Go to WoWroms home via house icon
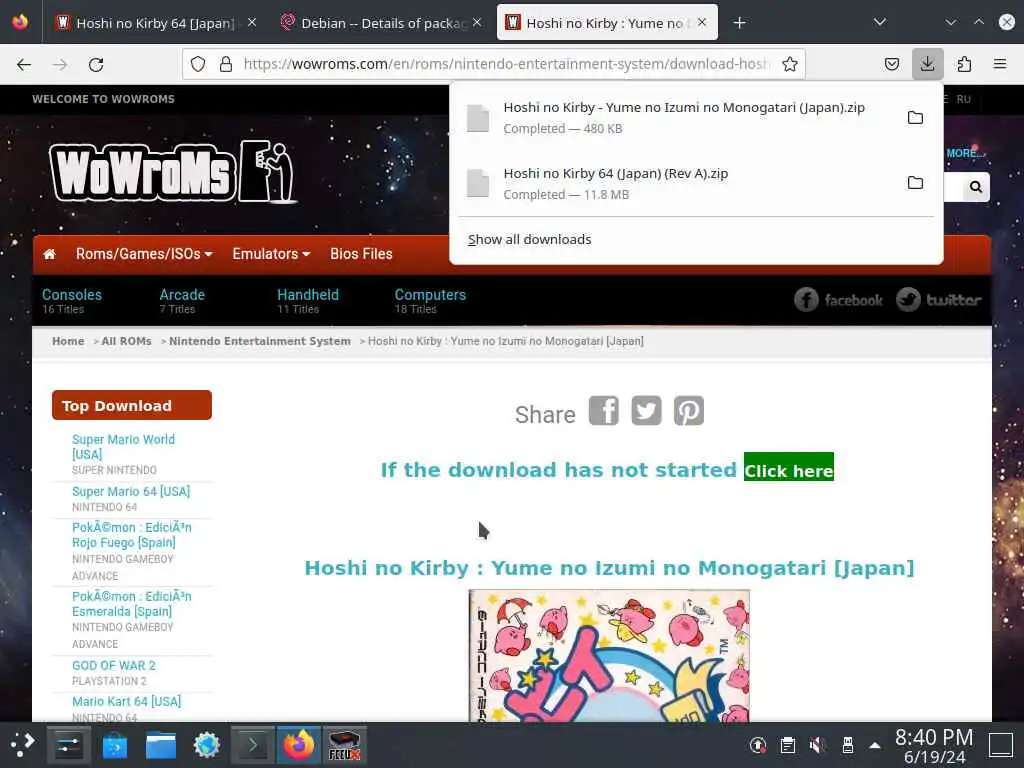The image size is (1024, 768). 50,254
